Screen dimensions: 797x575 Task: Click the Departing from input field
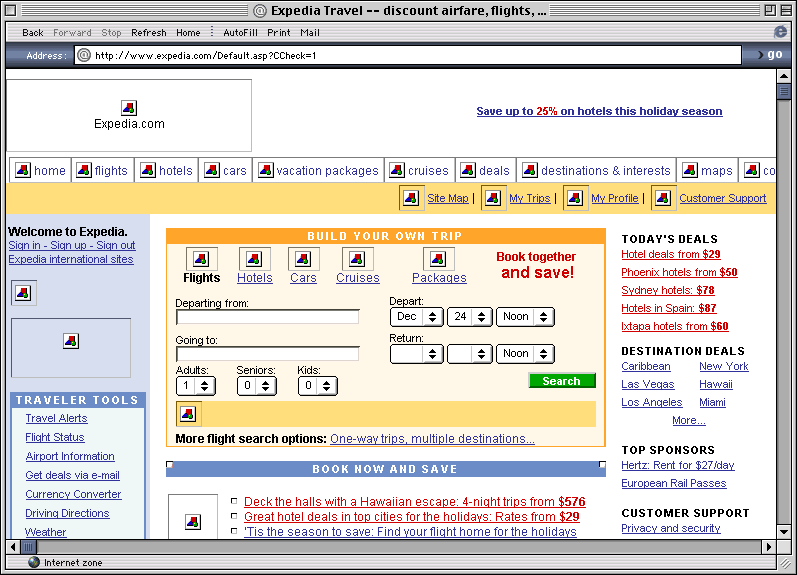pos(267,317)
